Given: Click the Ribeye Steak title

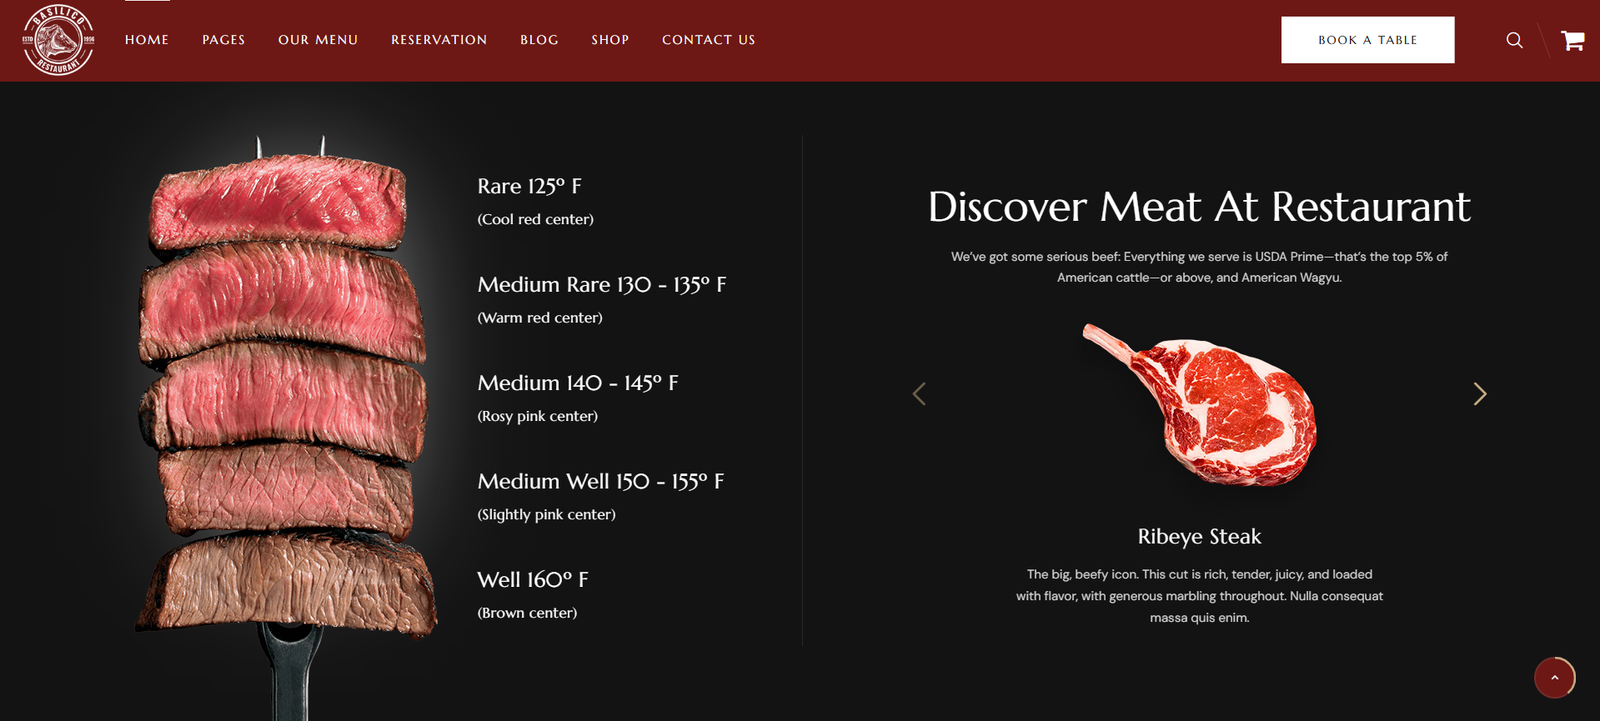Looking at the screenshot, I should pos(1199,537).
